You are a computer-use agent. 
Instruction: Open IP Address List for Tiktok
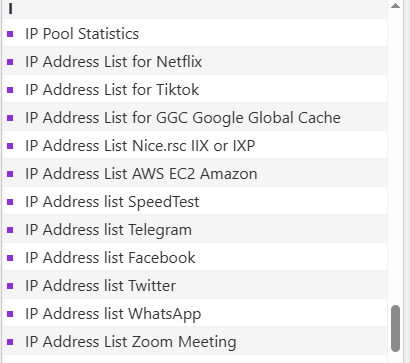112,90
